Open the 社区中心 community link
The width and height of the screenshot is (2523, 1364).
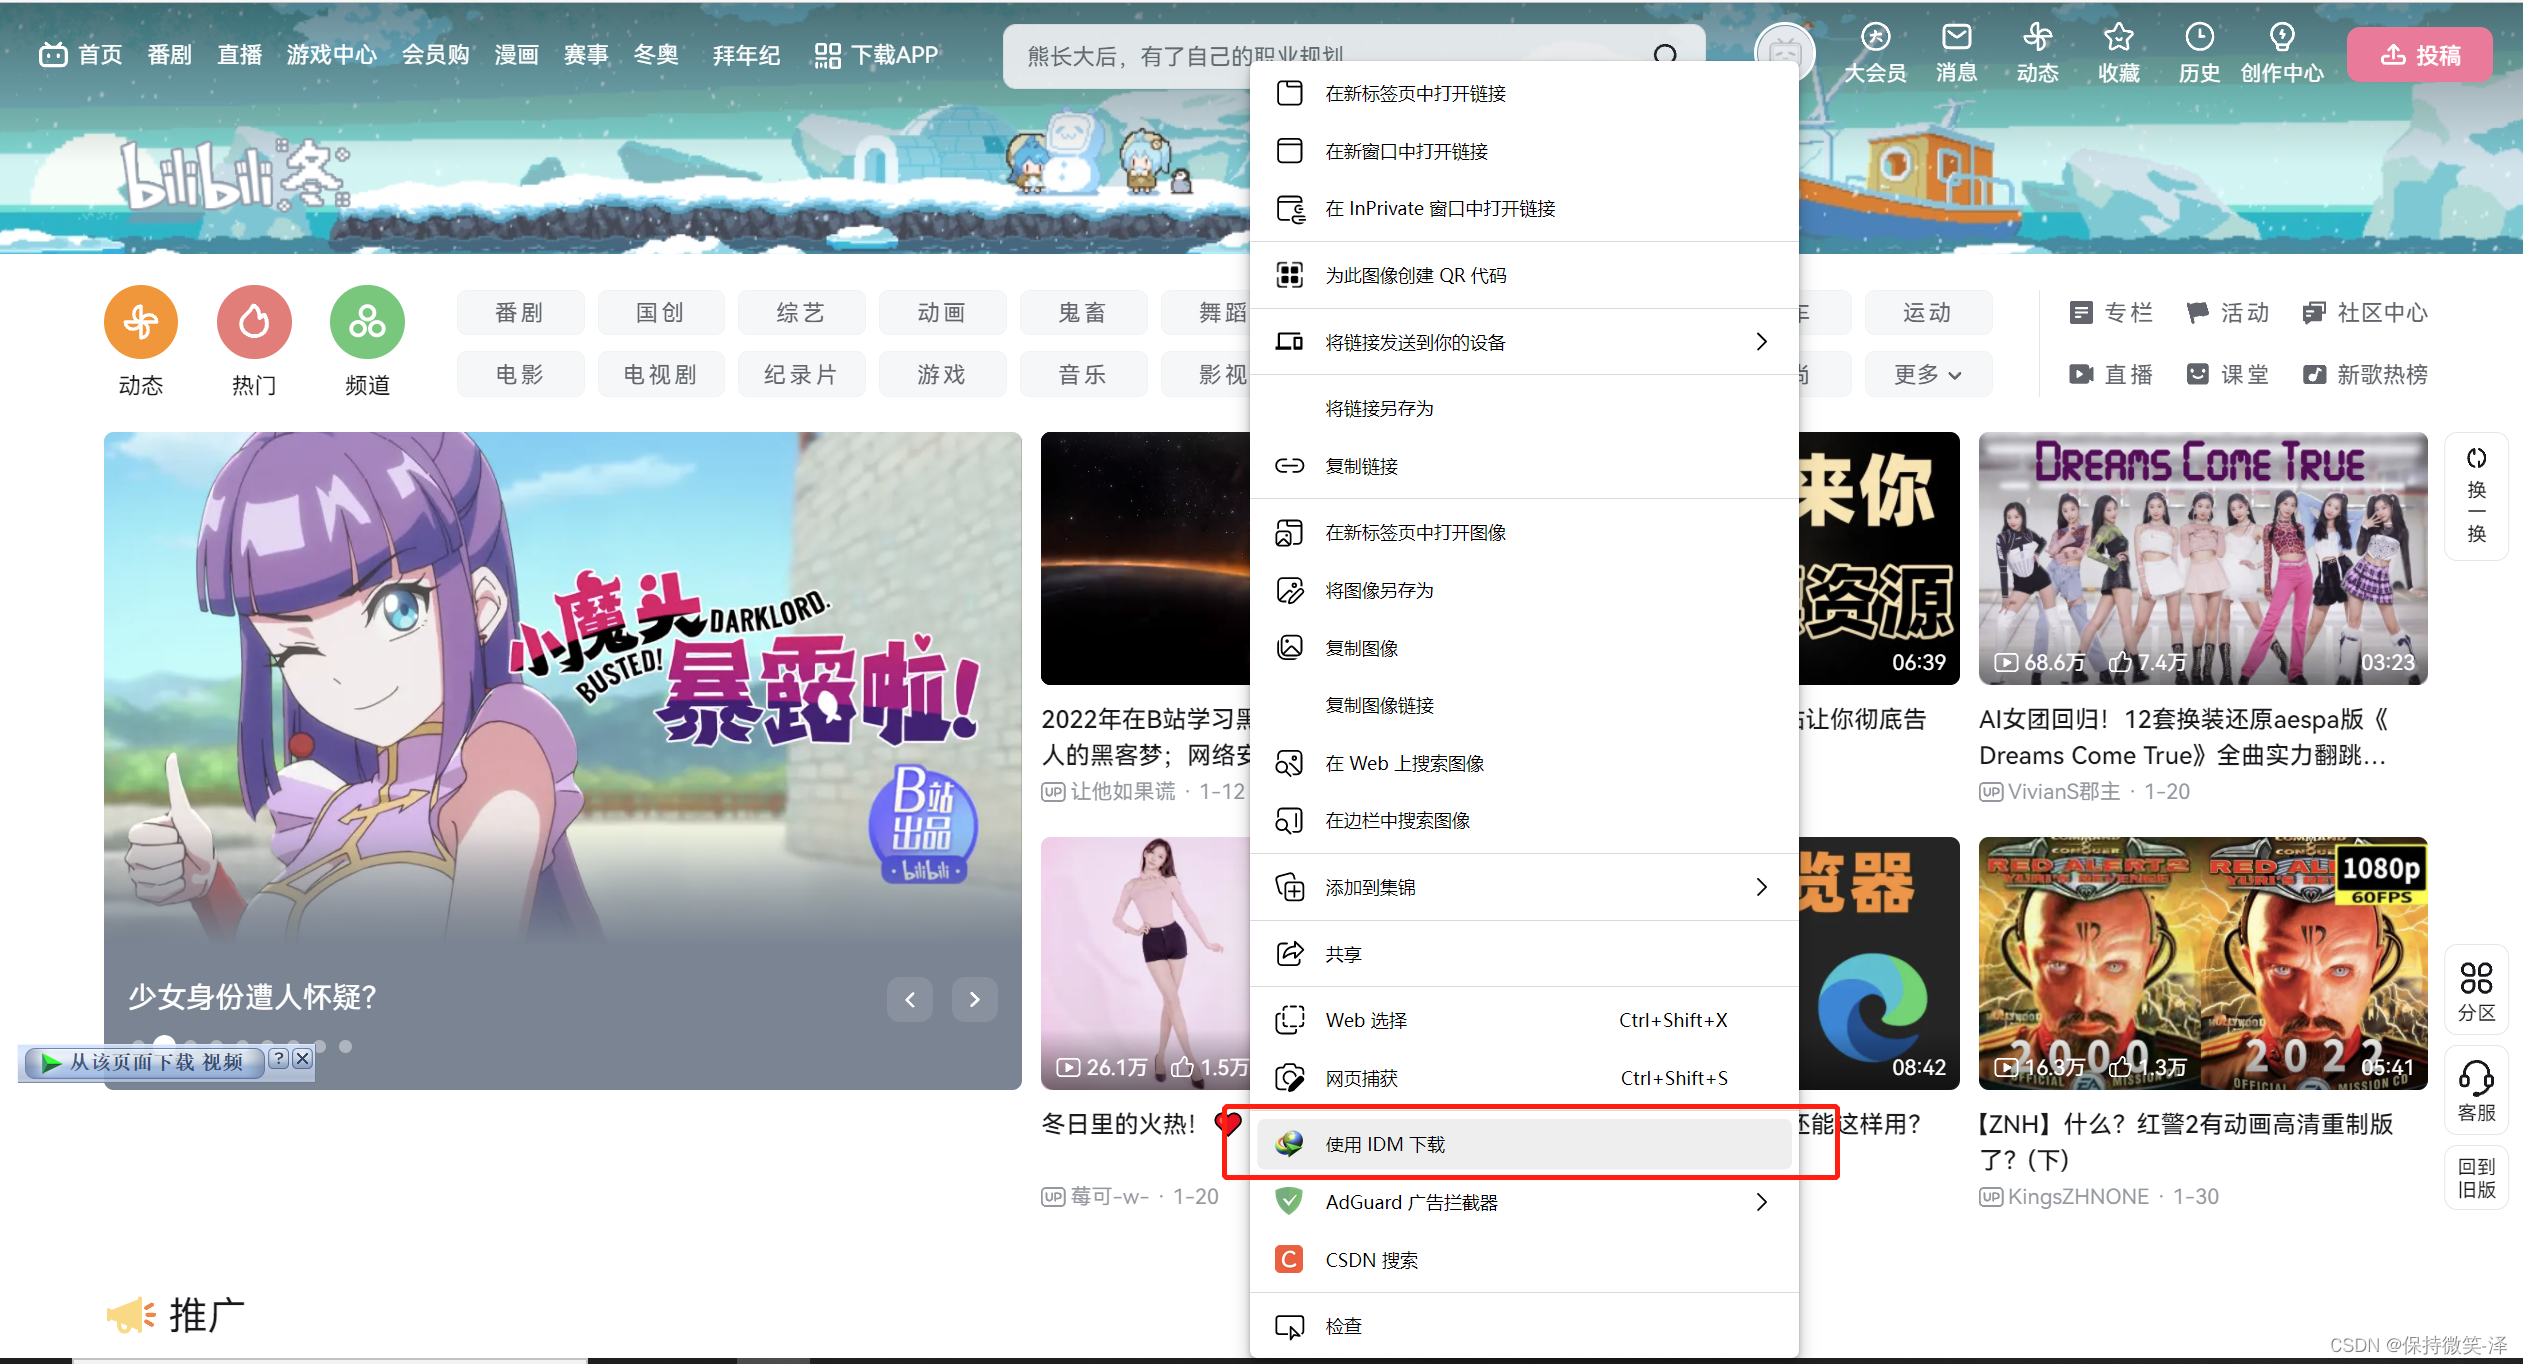(2364, 313)
